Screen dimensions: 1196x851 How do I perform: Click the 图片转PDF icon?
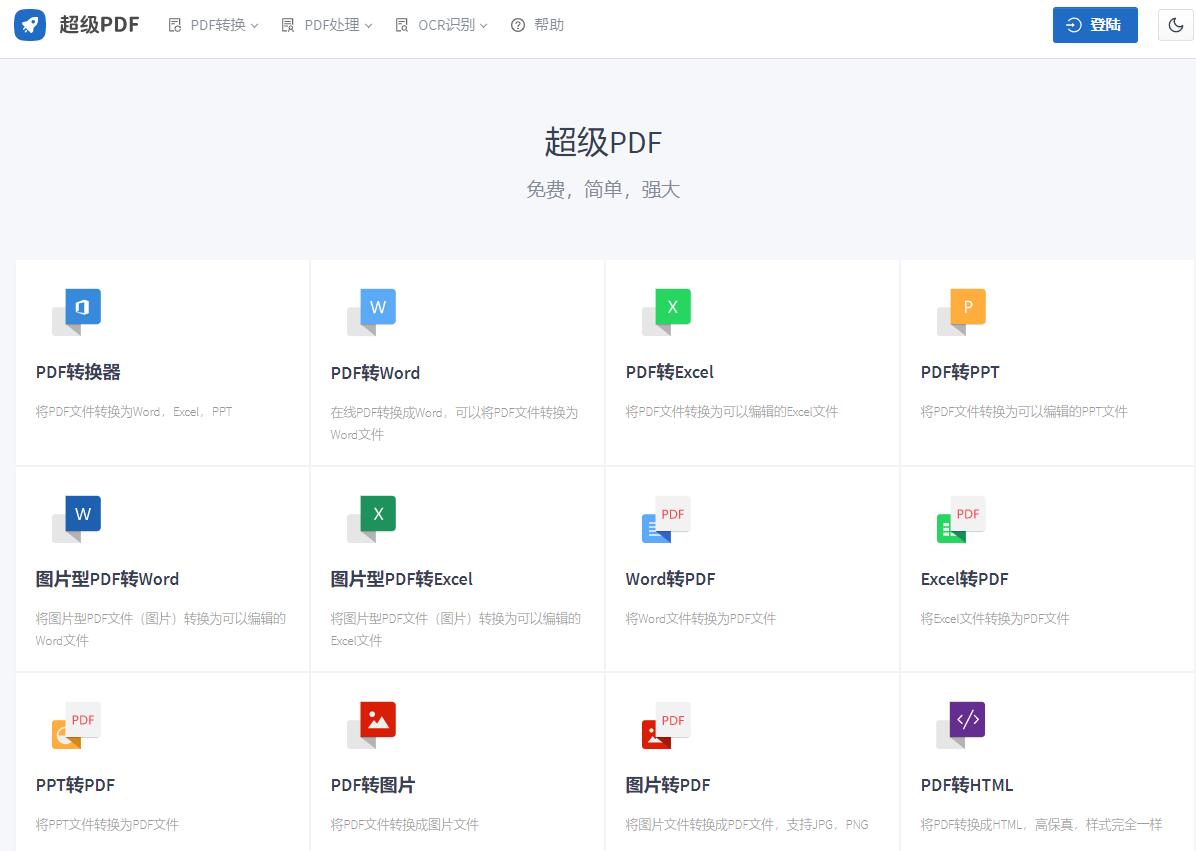point(667,725)
